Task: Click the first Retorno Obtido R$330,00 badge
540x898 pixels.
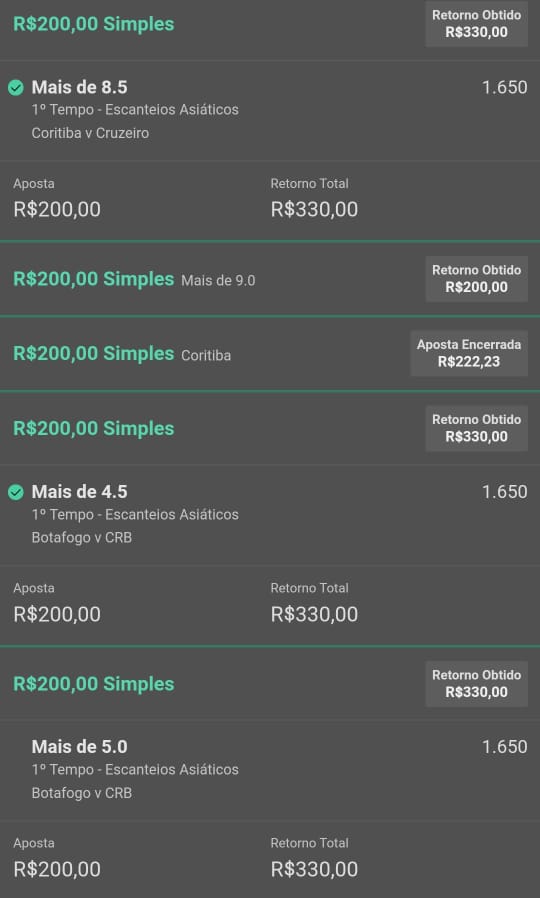Action: point(476,23)
